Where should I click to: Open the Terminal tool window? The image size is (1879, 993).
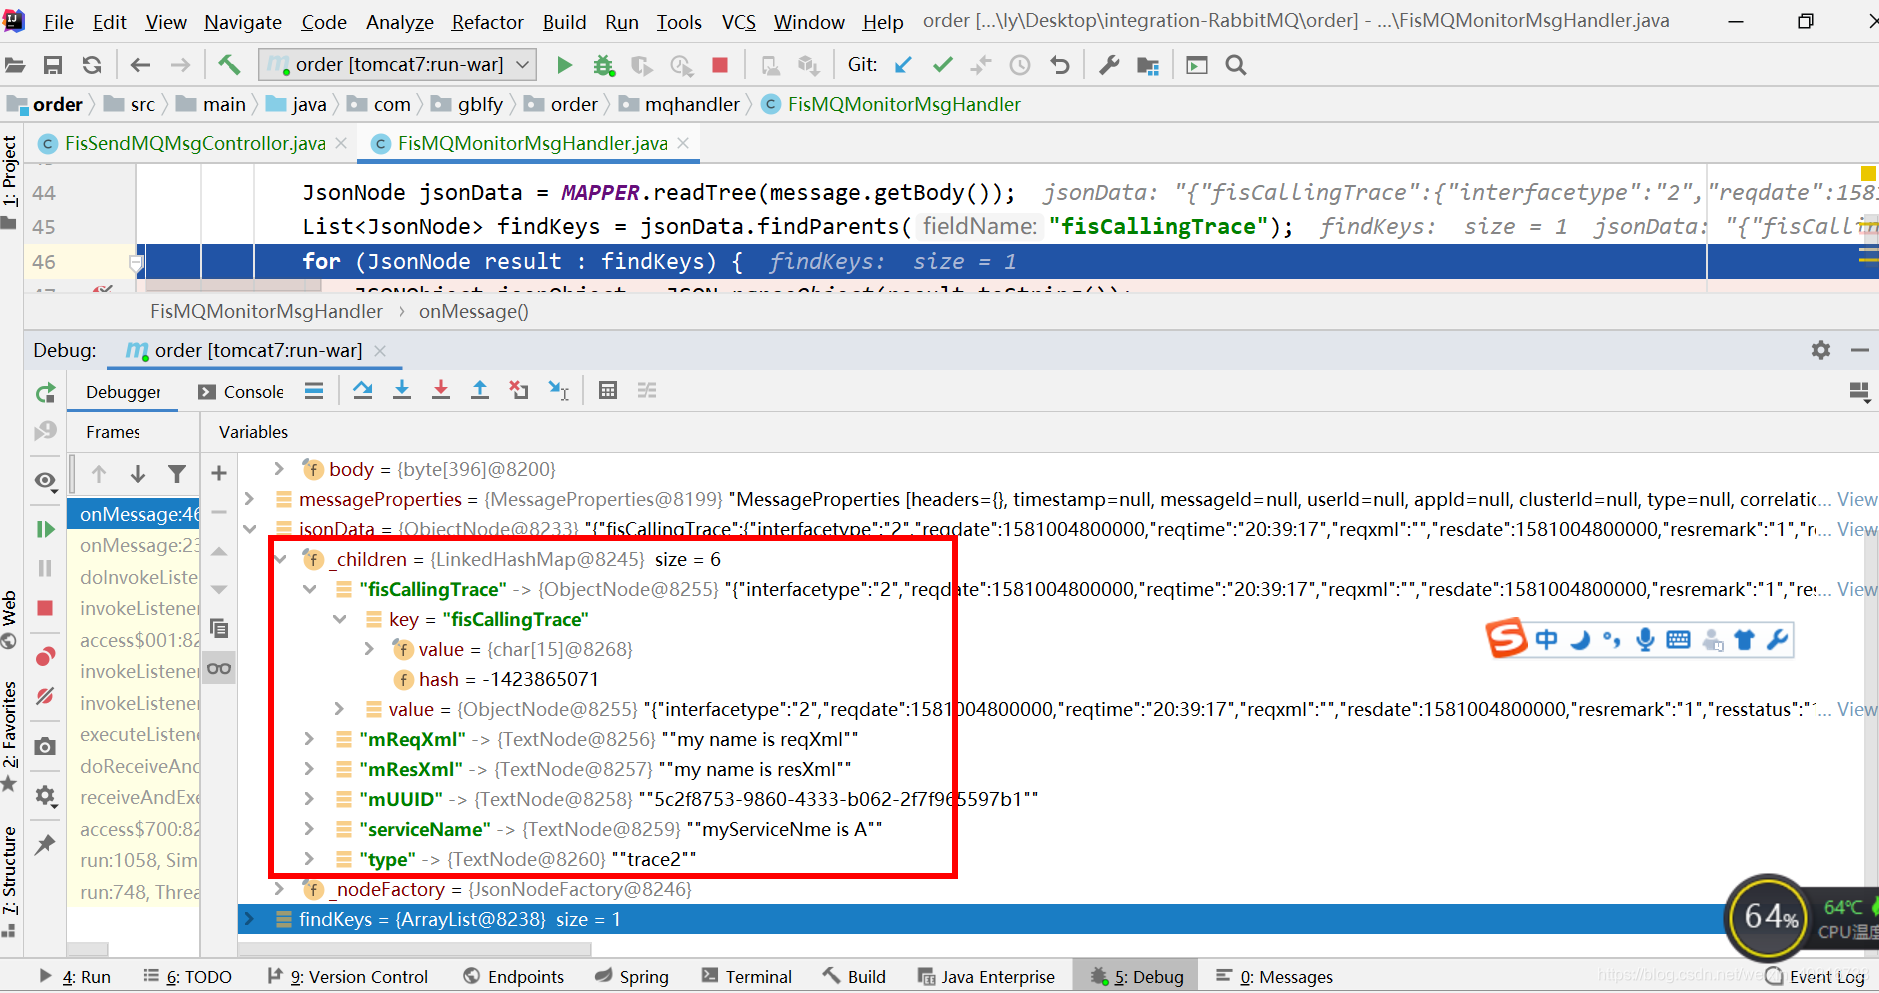tap(747, 977)
